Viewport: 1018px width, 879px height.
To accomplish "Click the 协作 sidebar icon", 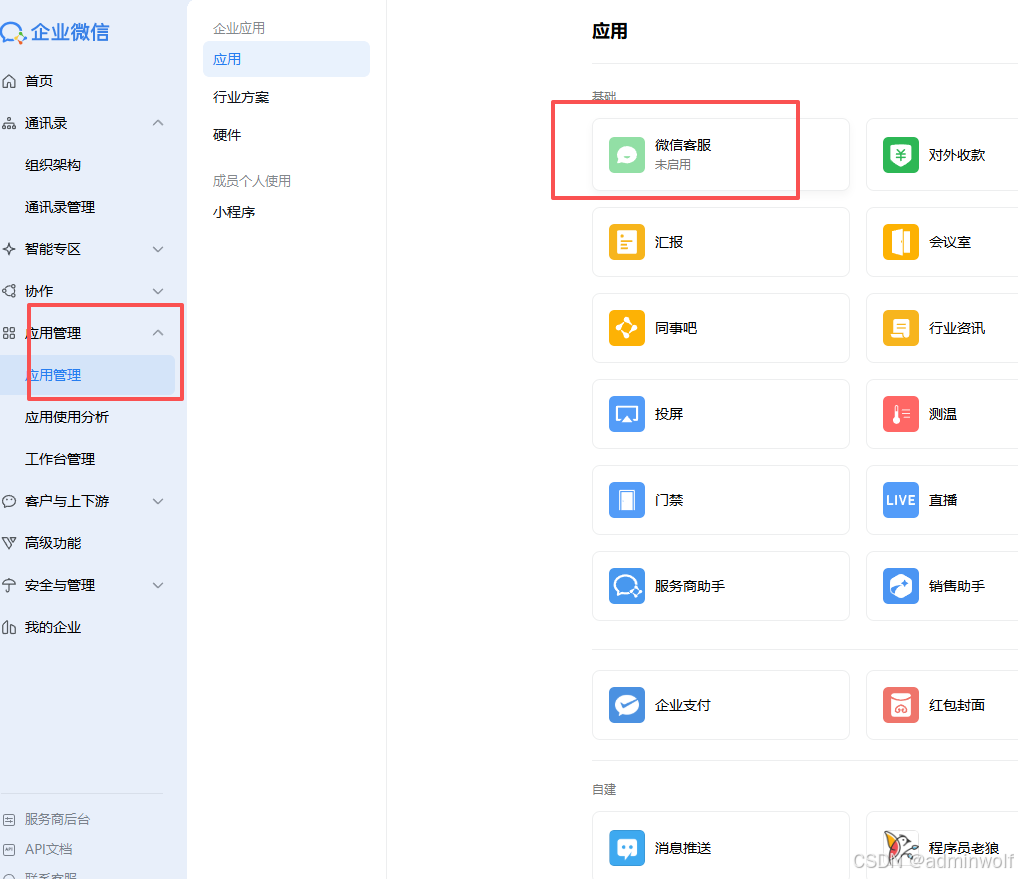I will (x=9, y=291).
